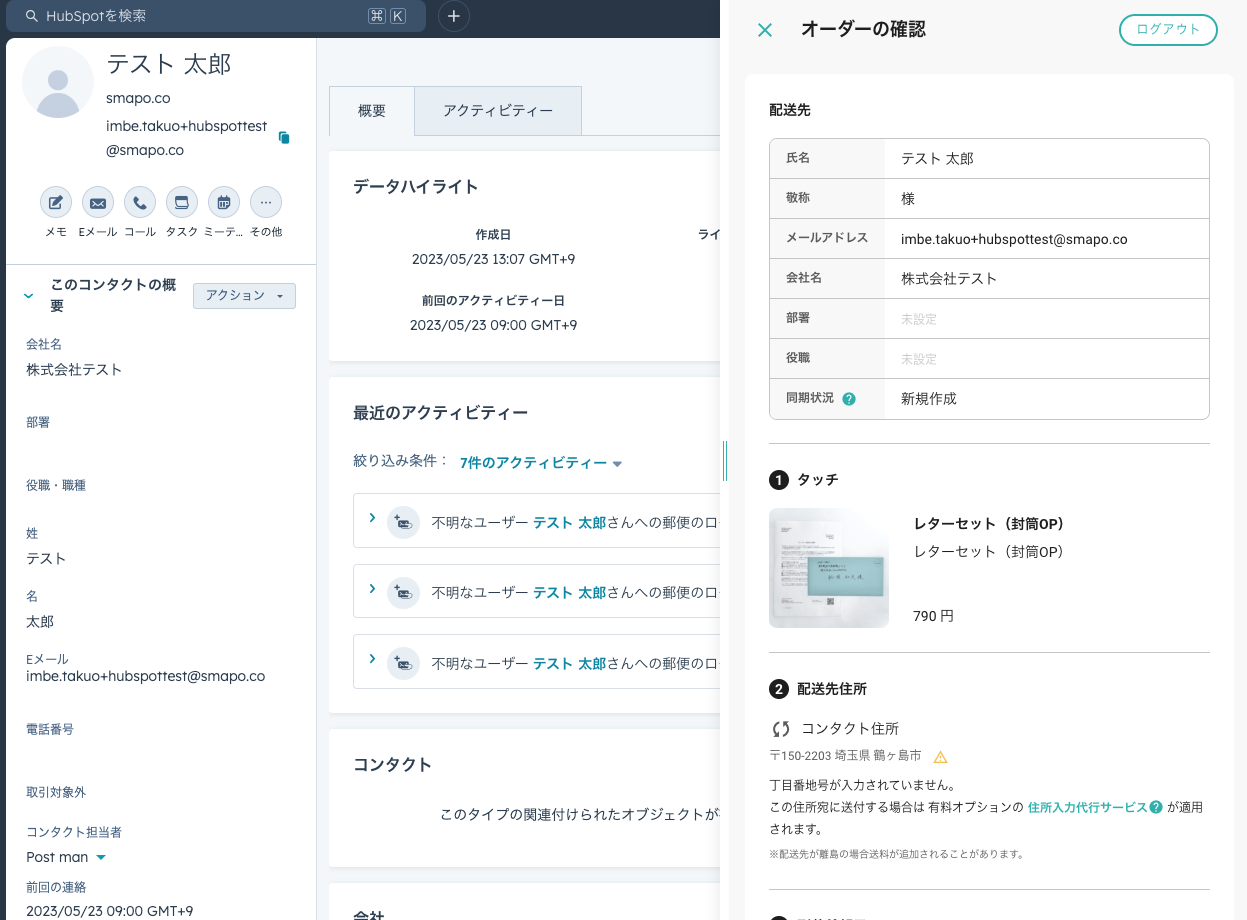Click the ミーティング calendar icon button
The height and width of the screenshot is (920, 1247).
224,203
